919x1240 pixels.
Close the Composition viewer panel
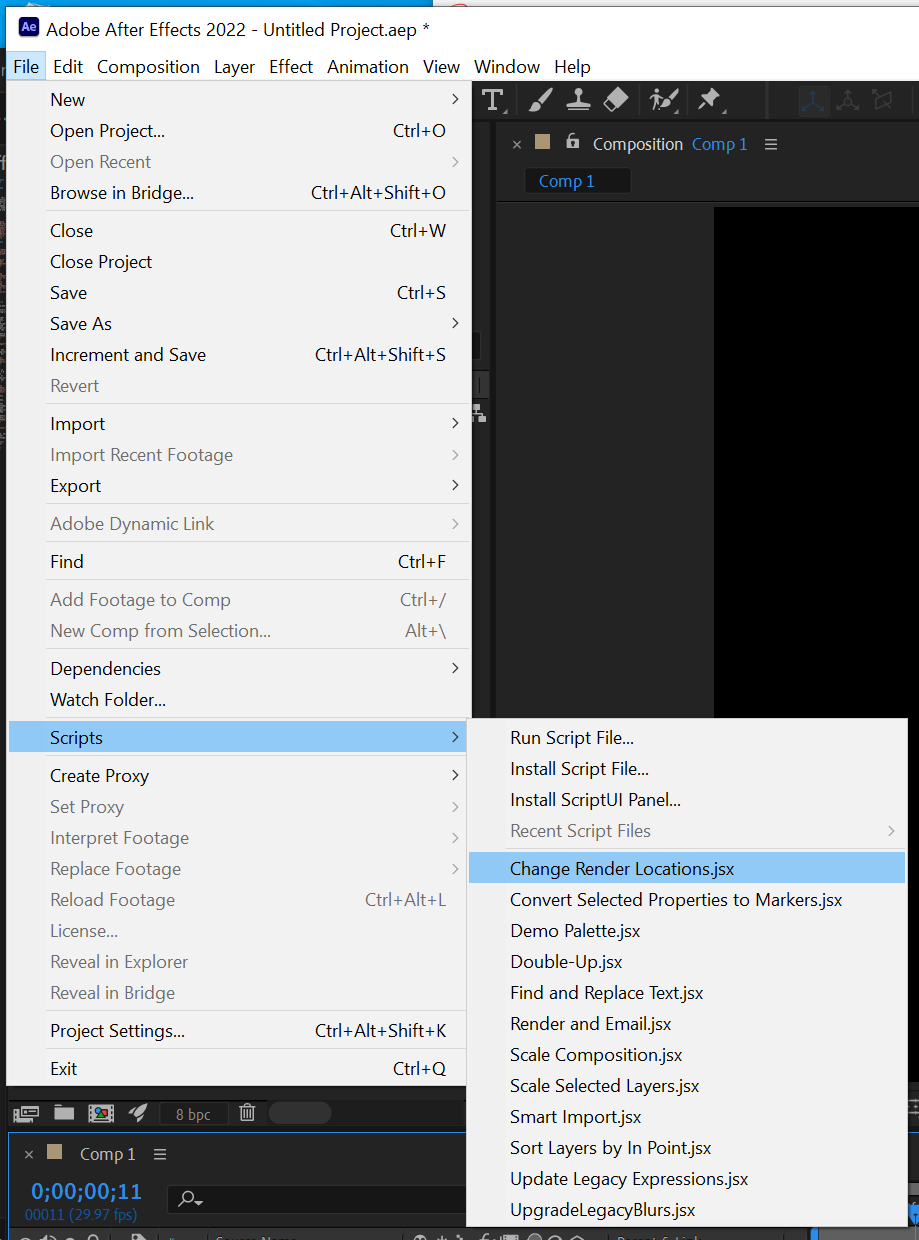[x=517, y=144]
